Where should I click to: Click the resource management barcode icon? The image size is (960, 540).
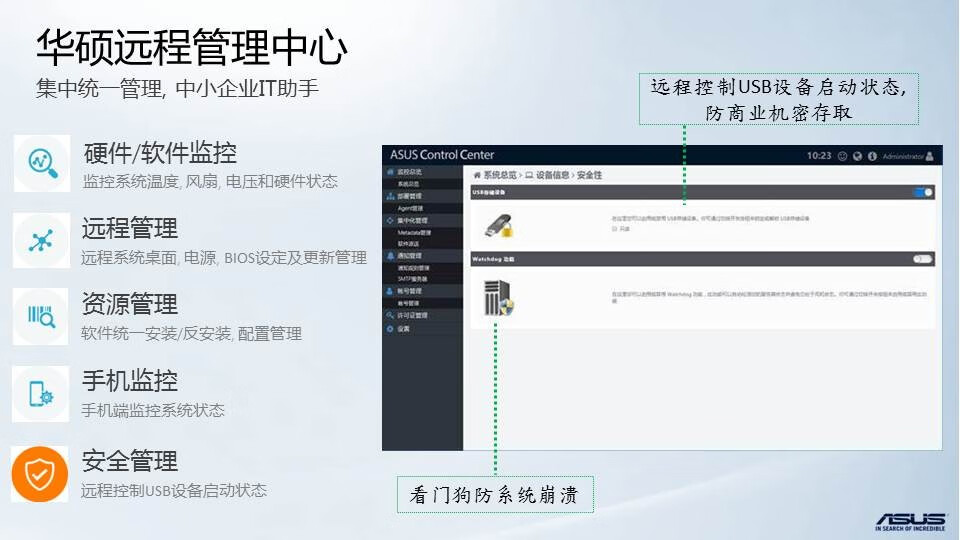(x=41, y=317)
